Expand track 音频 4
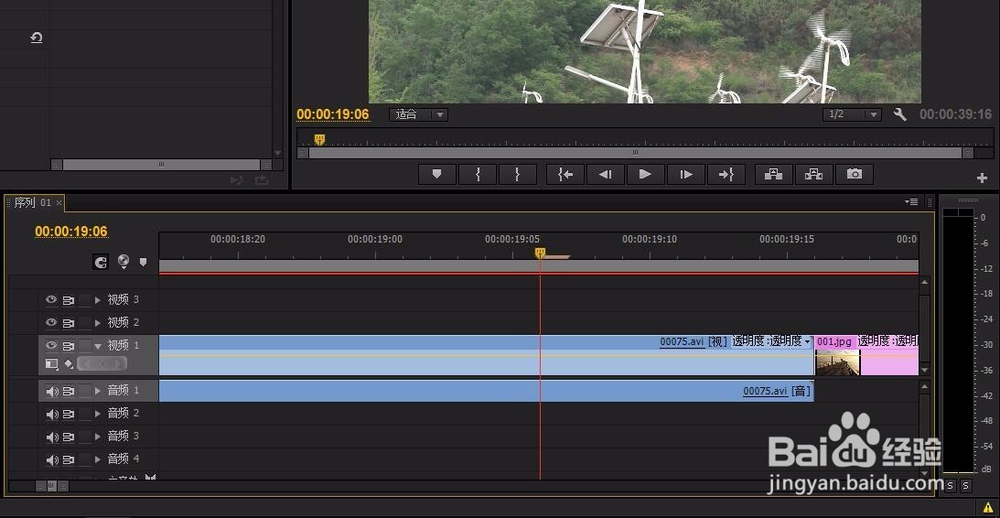This screenshot has width=1000, height=518. click(98, 460)
